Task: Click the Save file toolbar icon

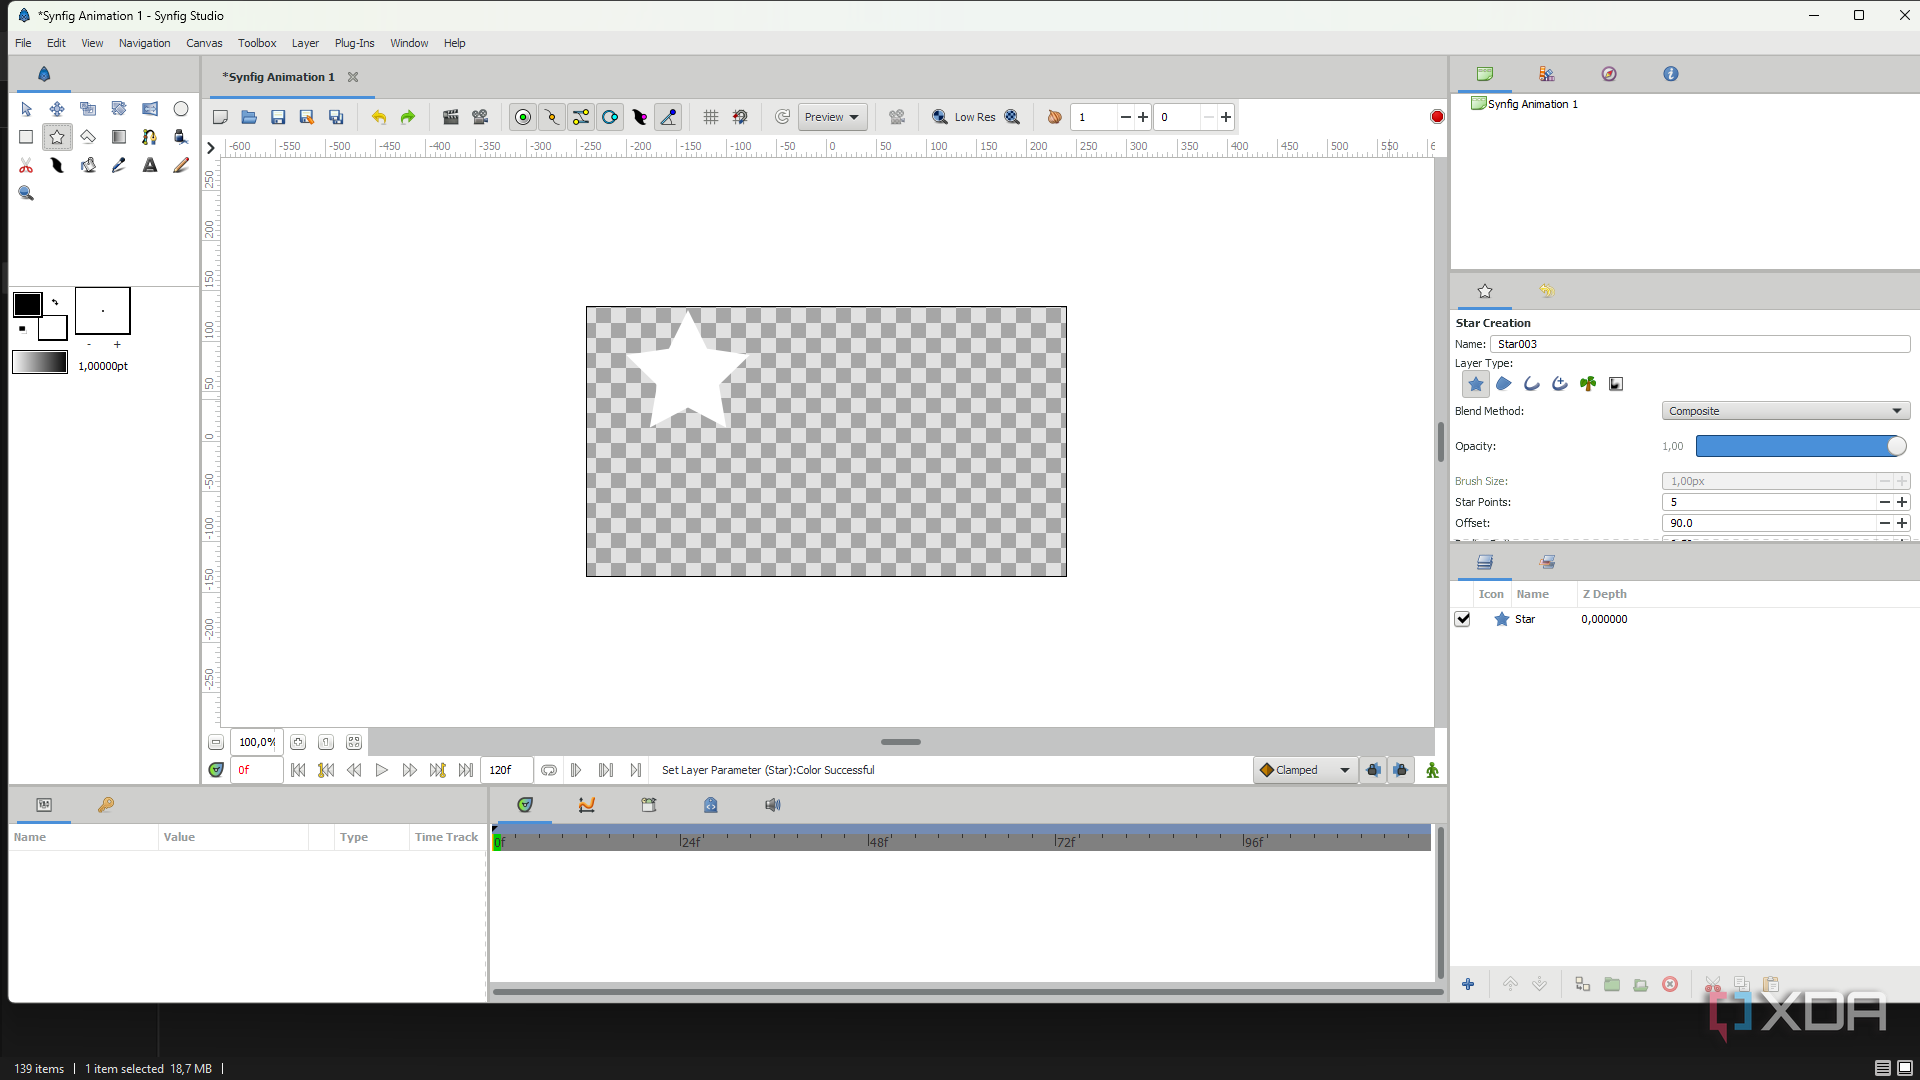Action: [x=278, y=117]
